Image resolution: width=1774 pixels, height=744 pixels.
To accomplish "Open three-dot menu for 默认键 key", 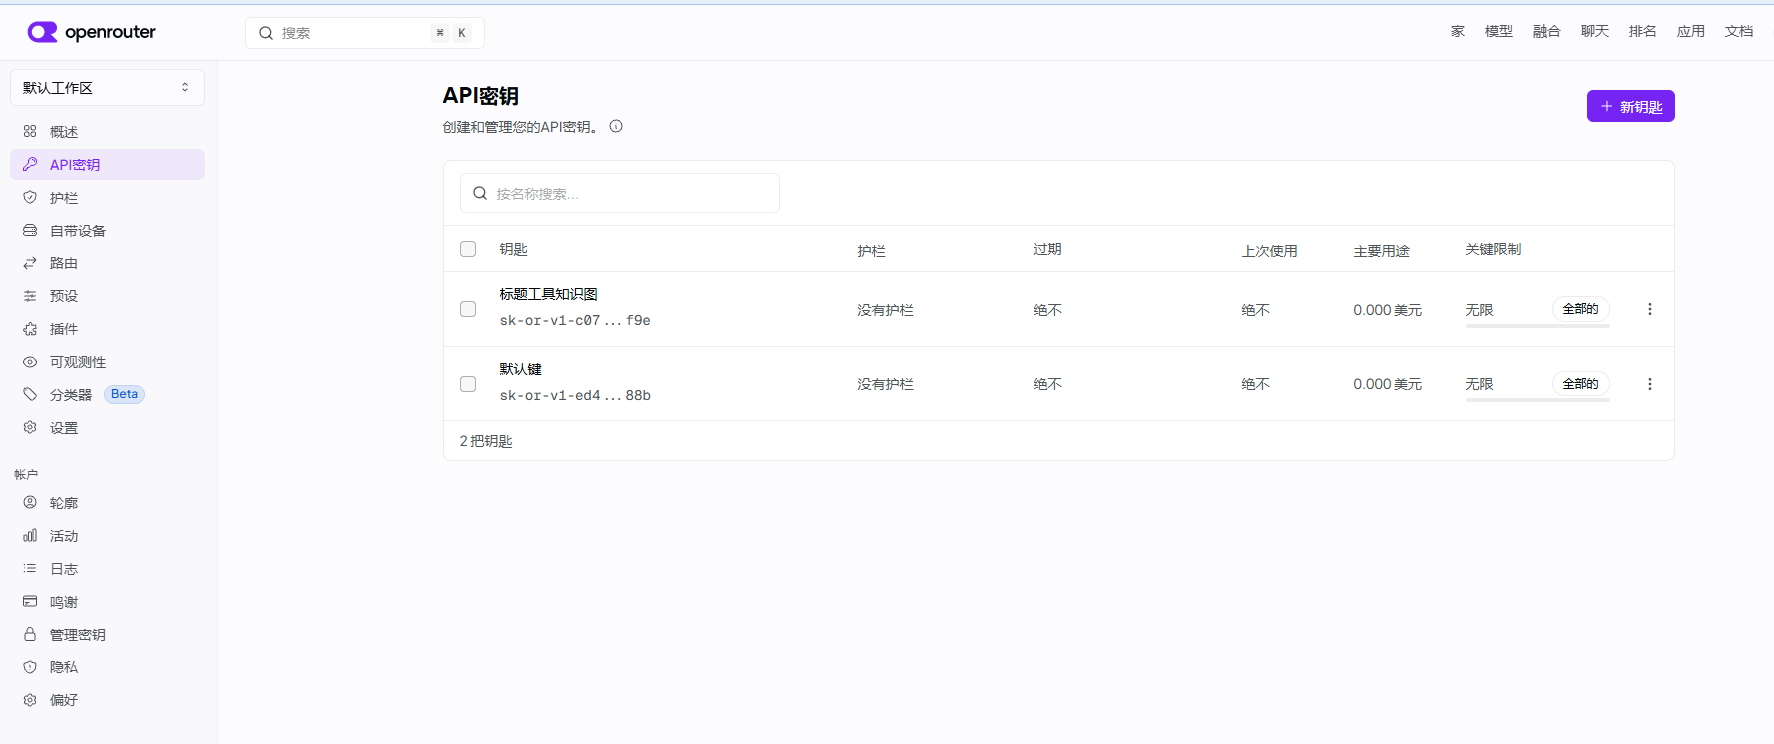I will 1650,384.
